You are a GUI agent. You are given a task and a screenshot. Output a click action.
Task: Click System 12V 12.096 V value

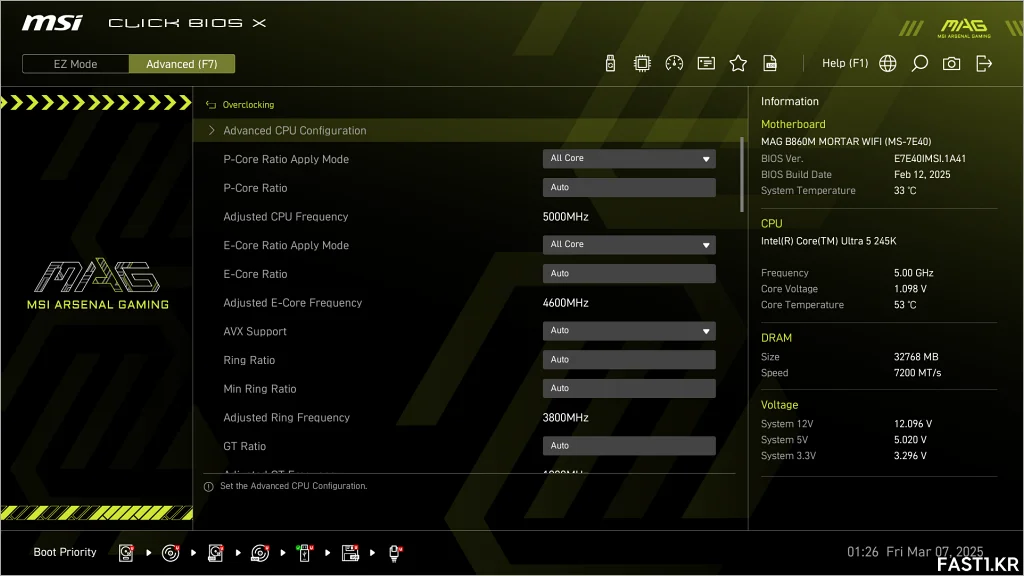coord(913,424)
